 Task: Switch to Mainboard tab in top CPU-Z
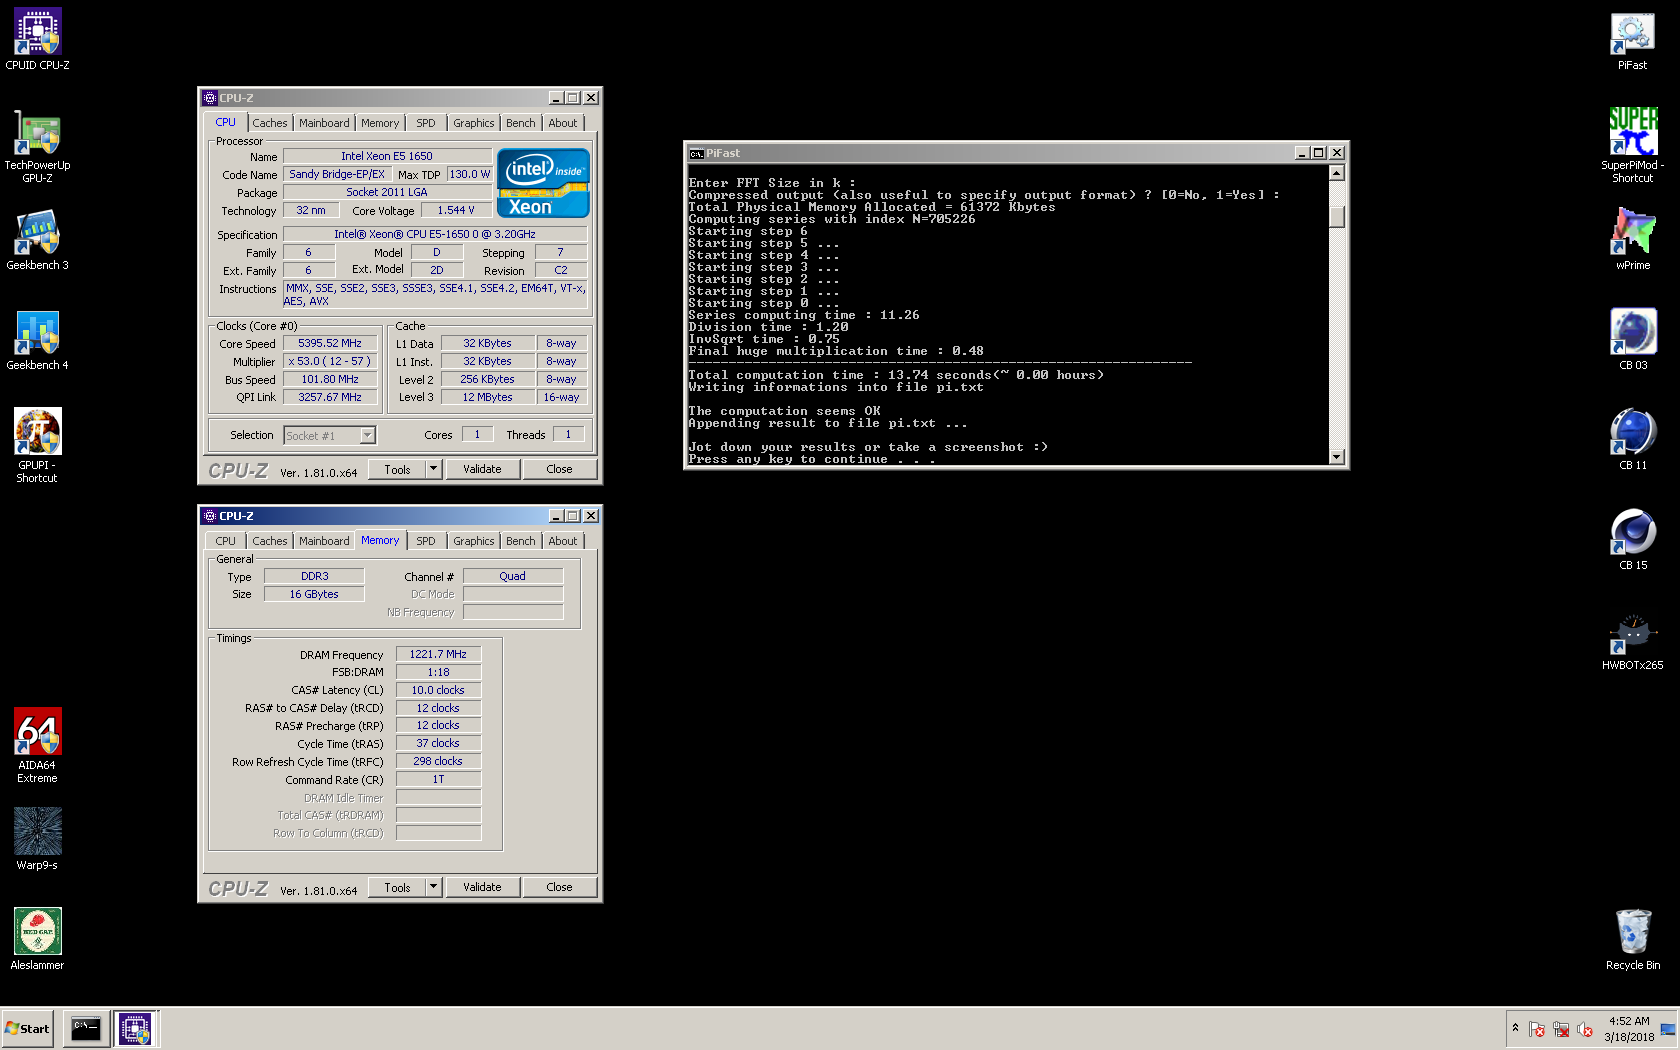tap(324, 123)
